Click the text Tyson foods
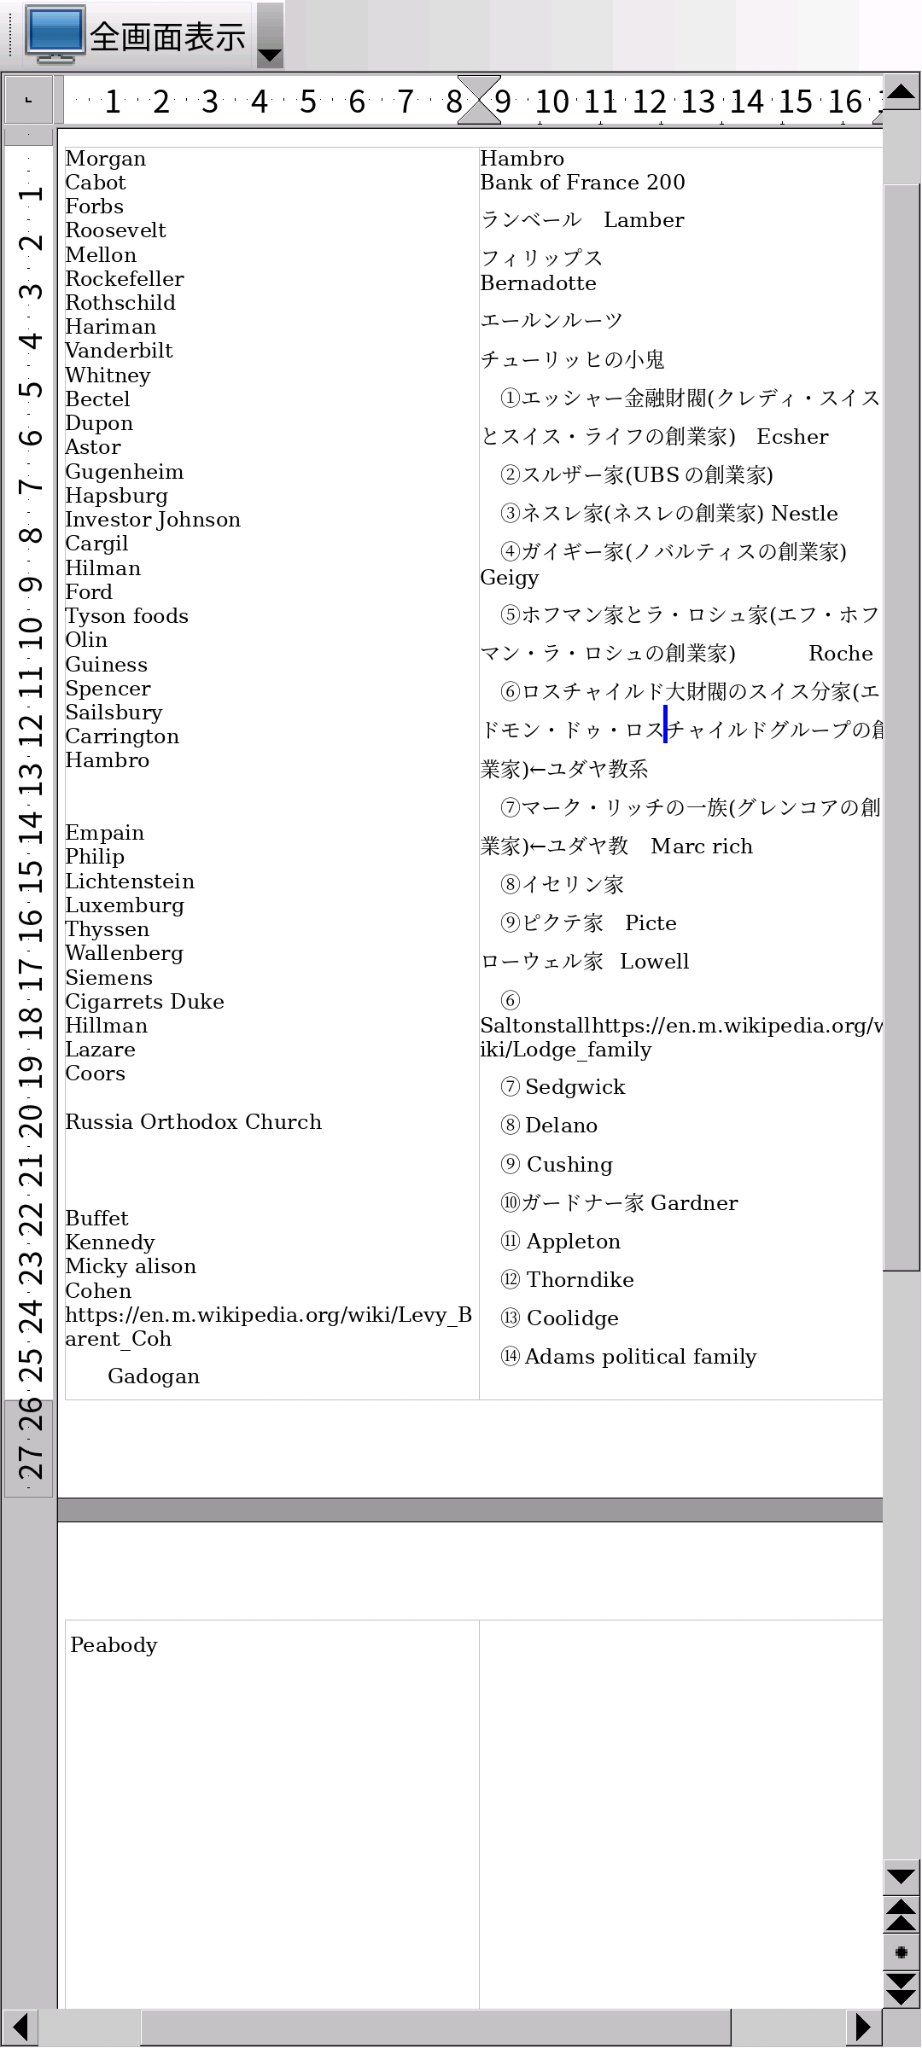The height and width of the screenshot is (2048, 922). 127,616
